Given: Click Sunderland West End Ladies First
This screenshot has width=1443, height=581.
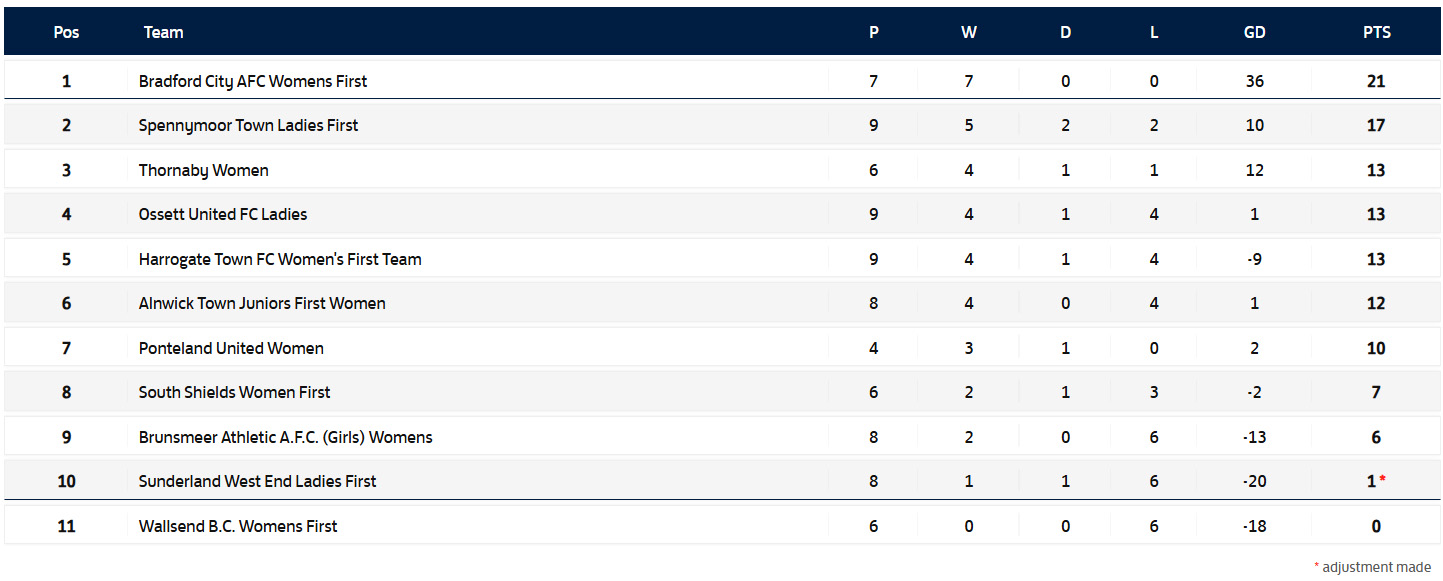Looking at the screenshot, I should click(x=257, y=481).
